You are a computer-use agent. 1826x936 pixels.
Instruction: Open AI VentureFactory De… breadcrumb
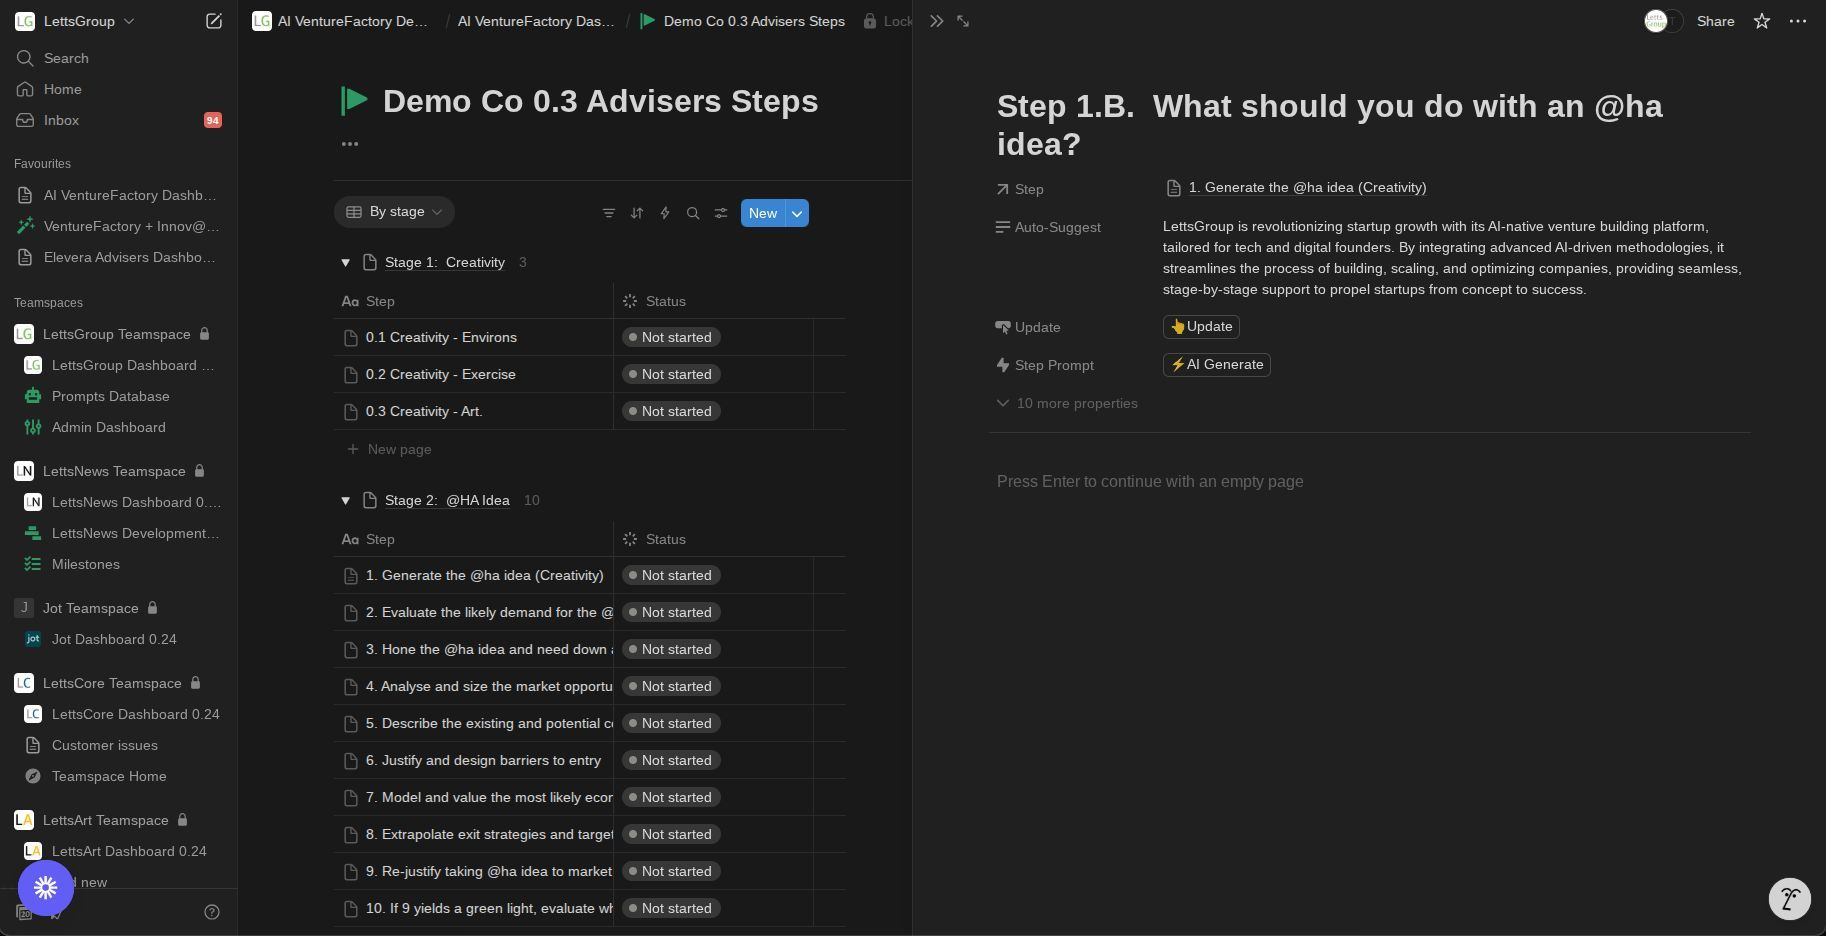(x=341, y=21)
